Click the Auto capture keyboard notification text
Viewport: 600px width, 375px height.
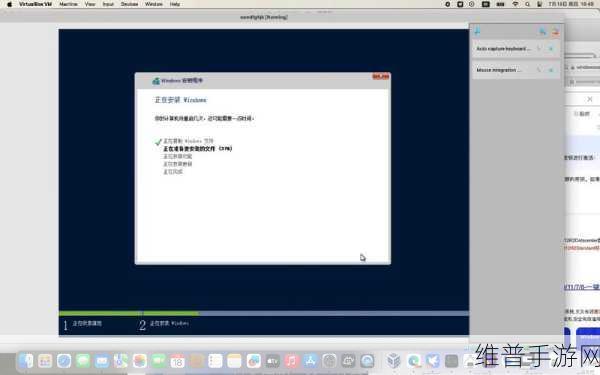[x=503, y=49]
